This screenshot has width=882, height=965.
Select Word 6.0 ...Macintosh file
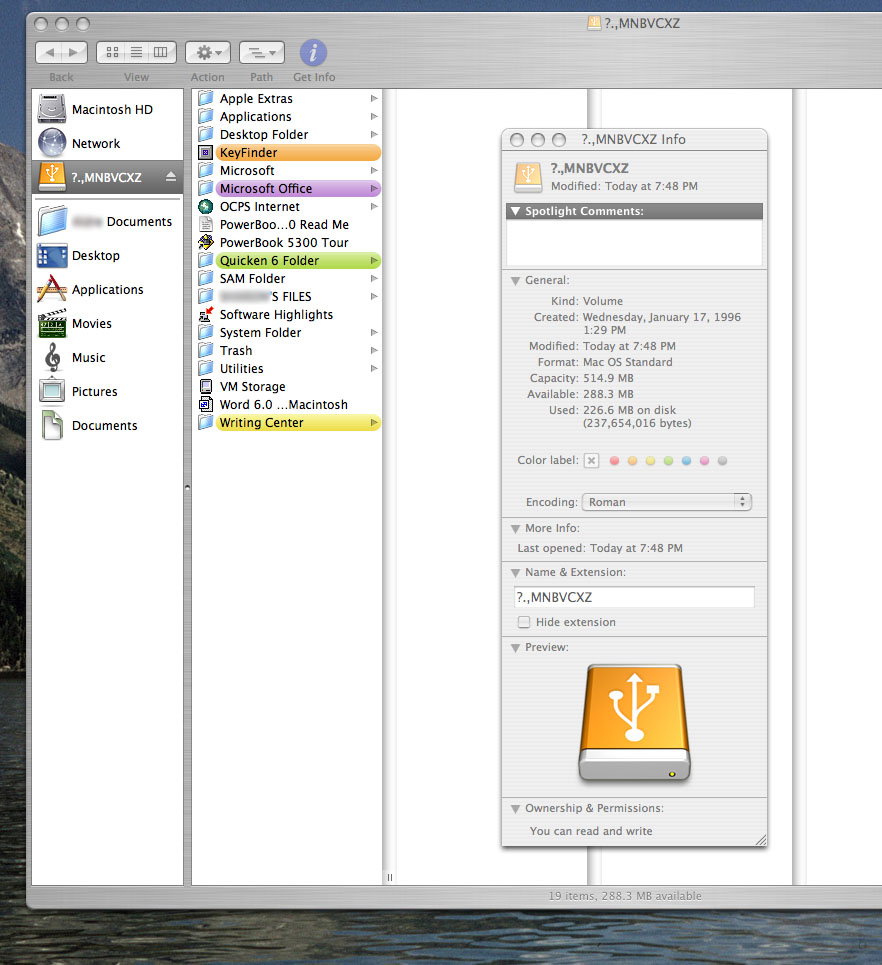click(x=289, y=404)
